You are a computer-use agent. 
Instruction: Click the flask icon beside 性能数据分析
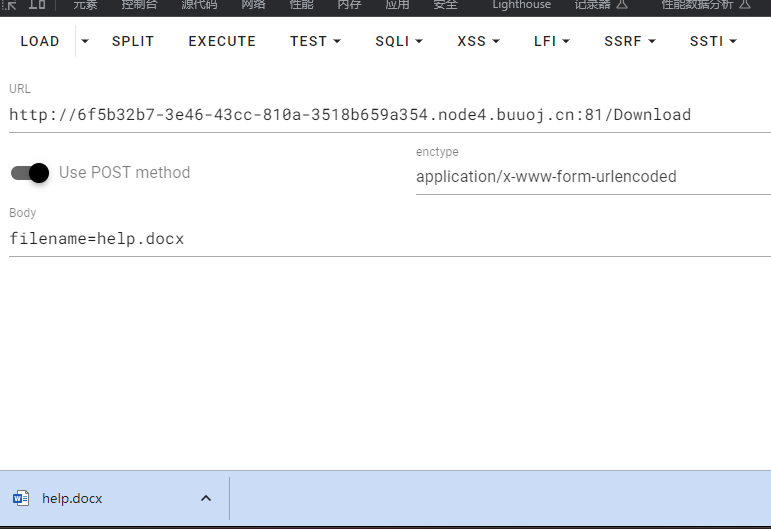tap(745, 4)
